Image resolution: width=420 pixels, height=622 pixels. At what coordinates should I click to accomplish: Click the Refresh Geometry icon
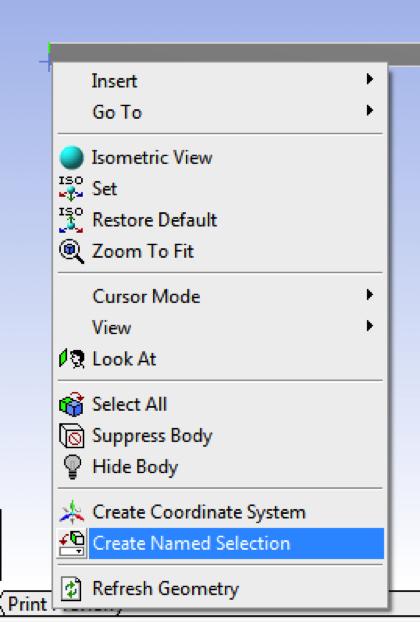[71, 589]
